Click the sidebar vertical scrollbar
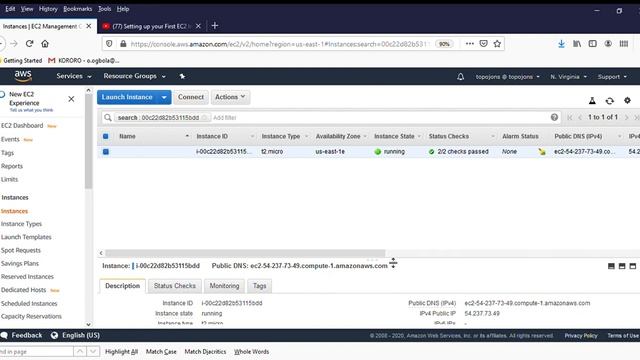Screen dimensions: 640x360 (x=89, y=141)
